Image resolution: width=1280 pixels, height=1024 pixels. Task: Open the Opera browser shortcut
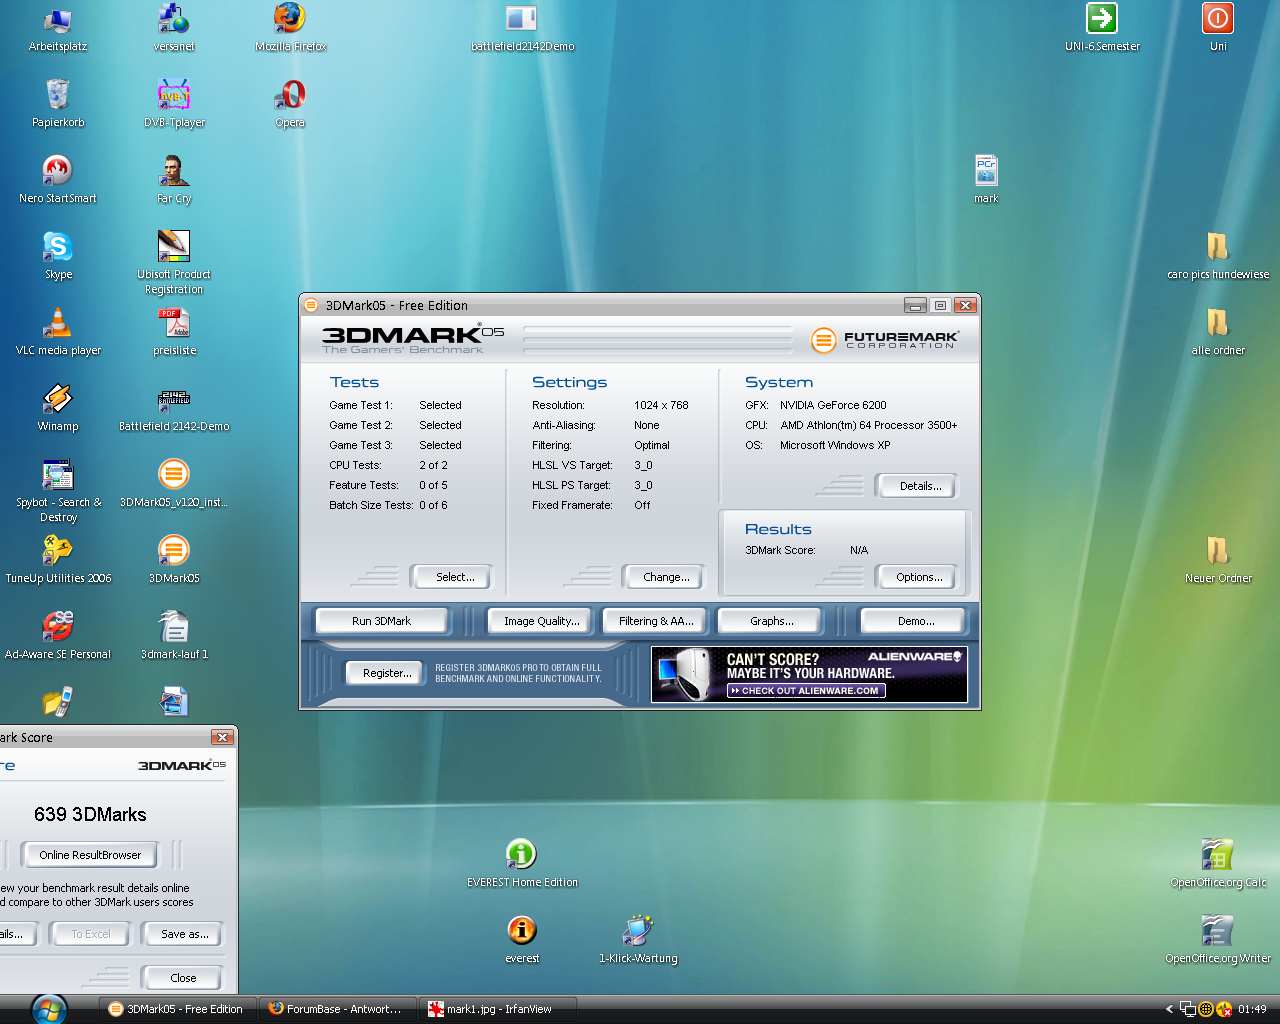290,104
